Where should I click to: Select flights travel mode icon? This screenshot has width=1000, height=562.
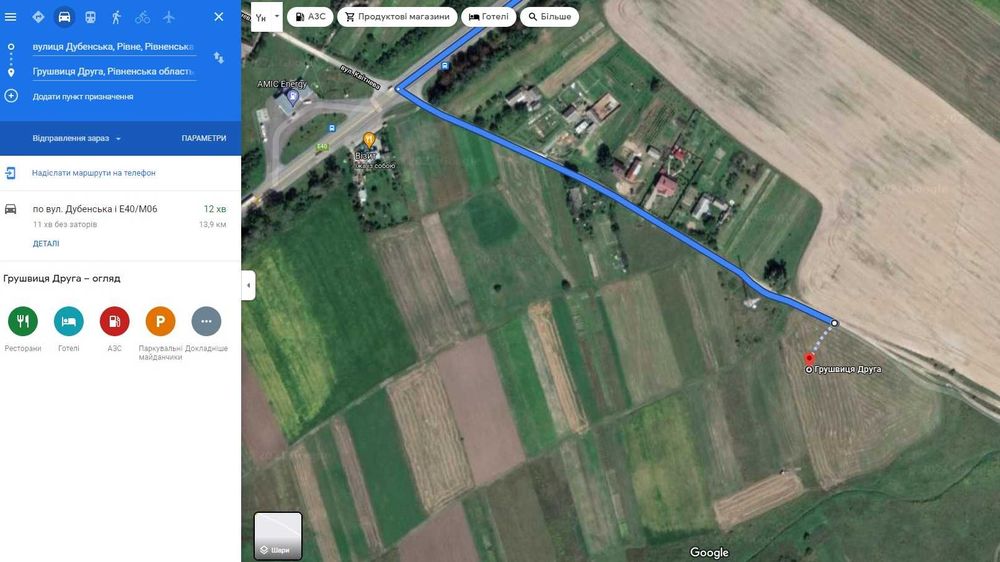point(168,17)
